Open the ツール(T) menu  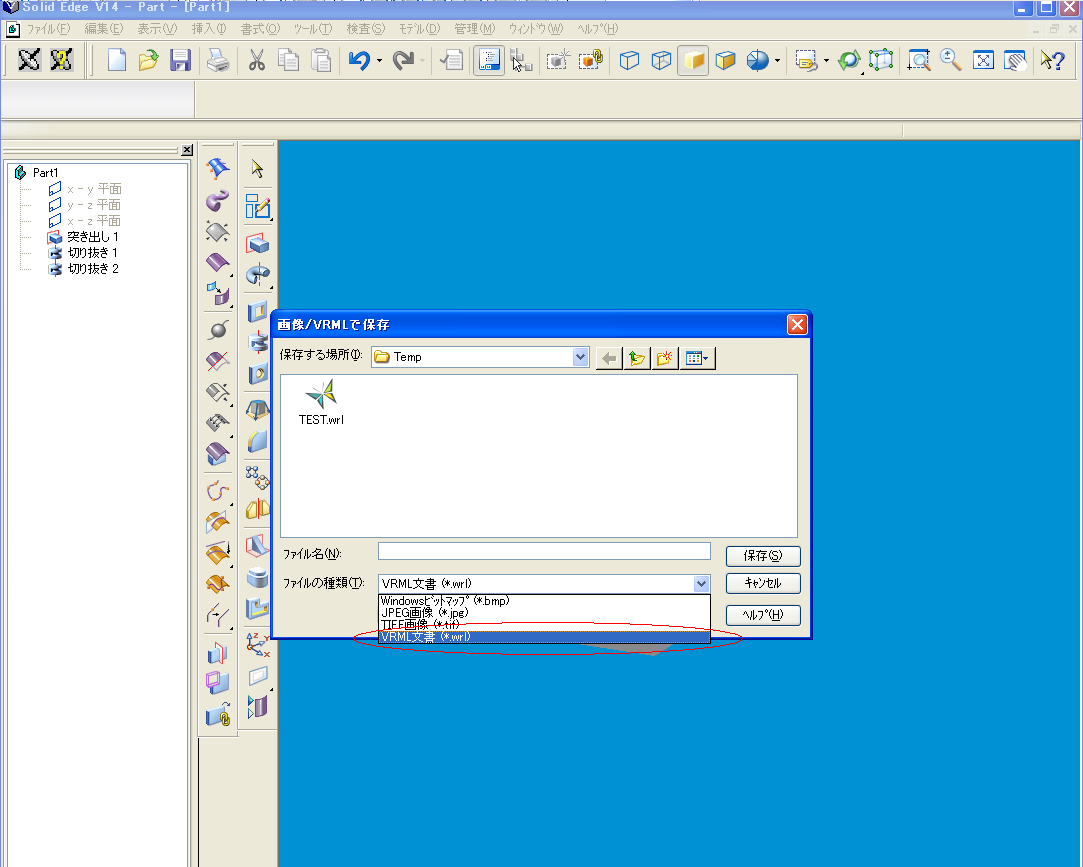(313, 29)
